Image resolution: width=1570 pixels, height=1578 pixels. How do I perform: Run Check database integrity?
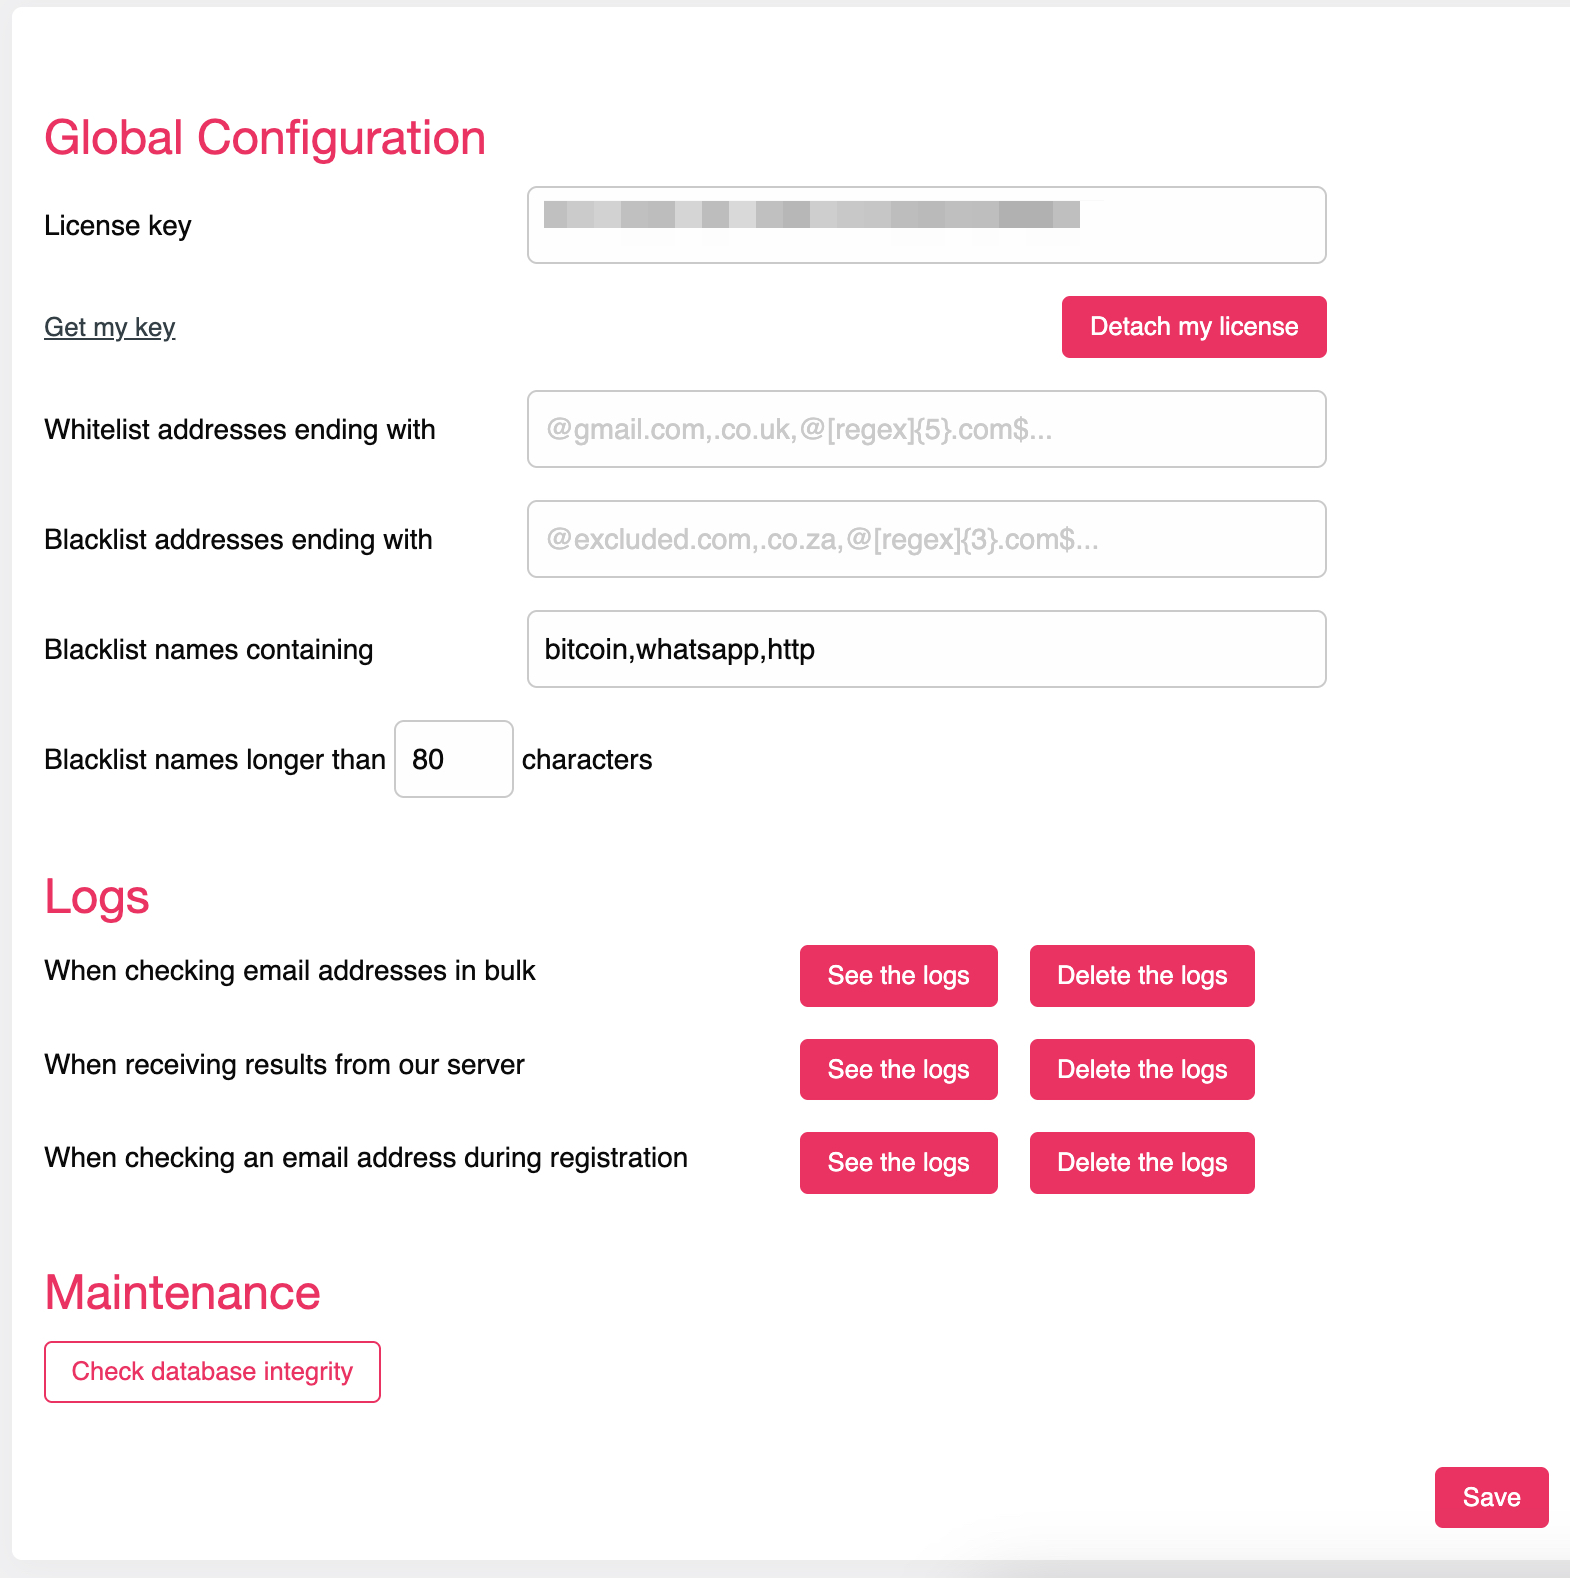tap(212, 1371)
